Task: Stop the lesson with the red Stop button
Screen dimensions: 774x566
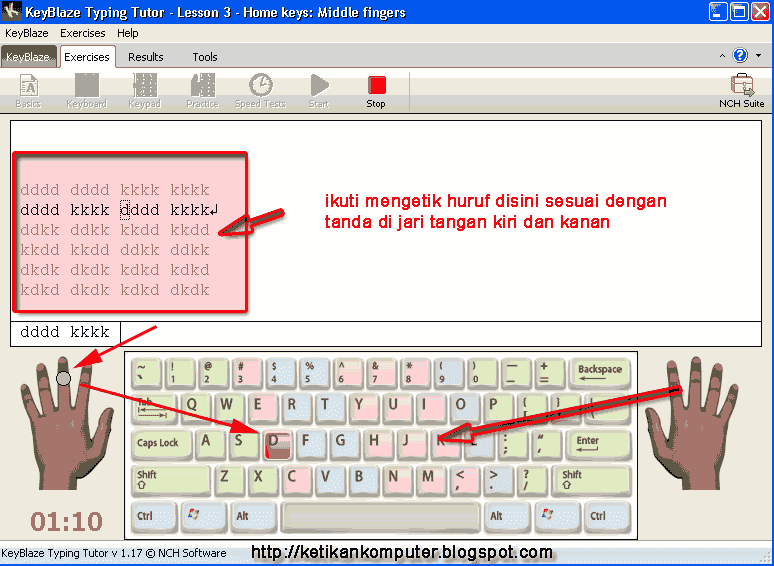Action: point(376,91)
